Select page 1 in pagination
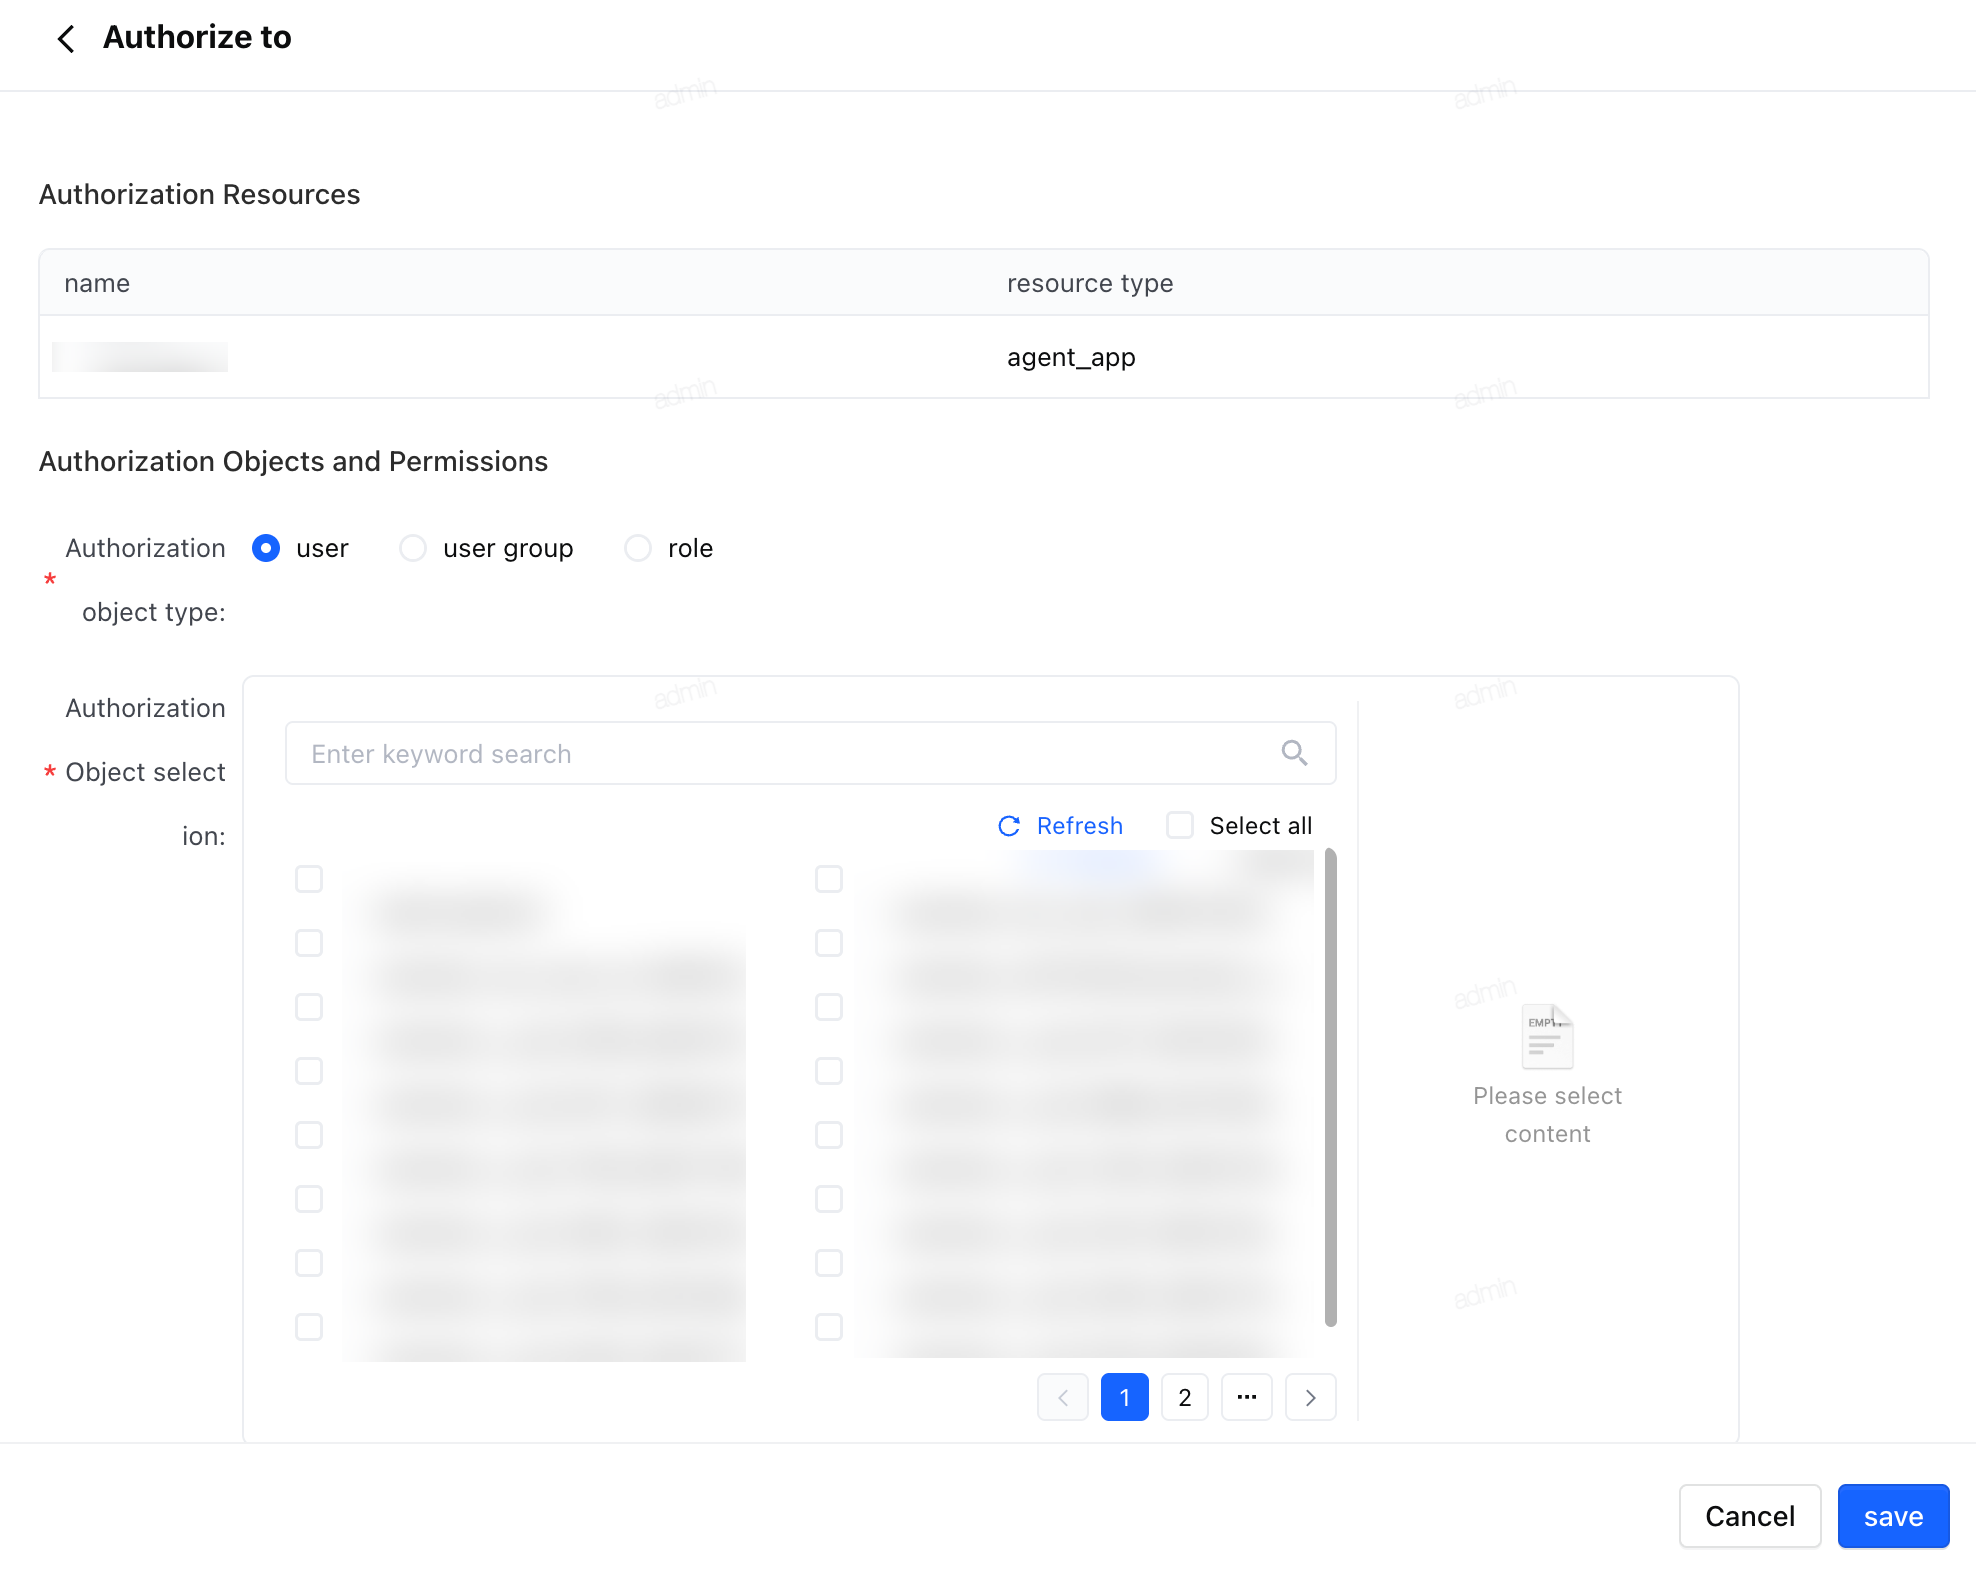 pos(1125,1397)
